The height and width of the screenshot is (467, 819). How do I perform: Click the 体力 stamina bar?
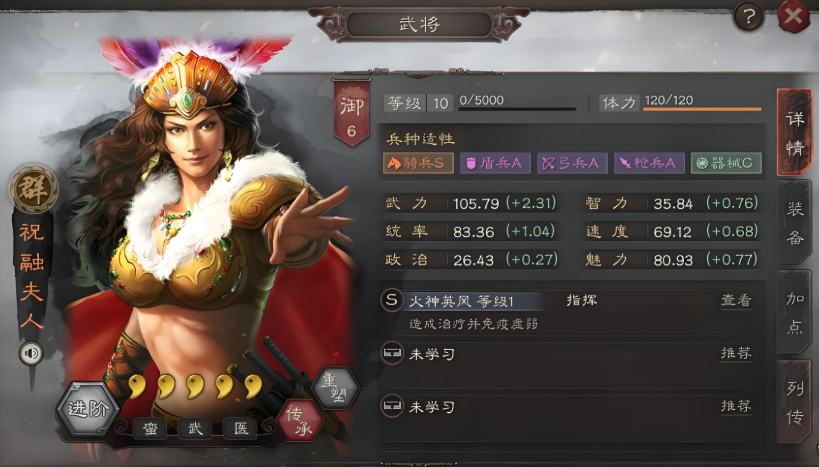pyautogui.click(x=701, y=109)
